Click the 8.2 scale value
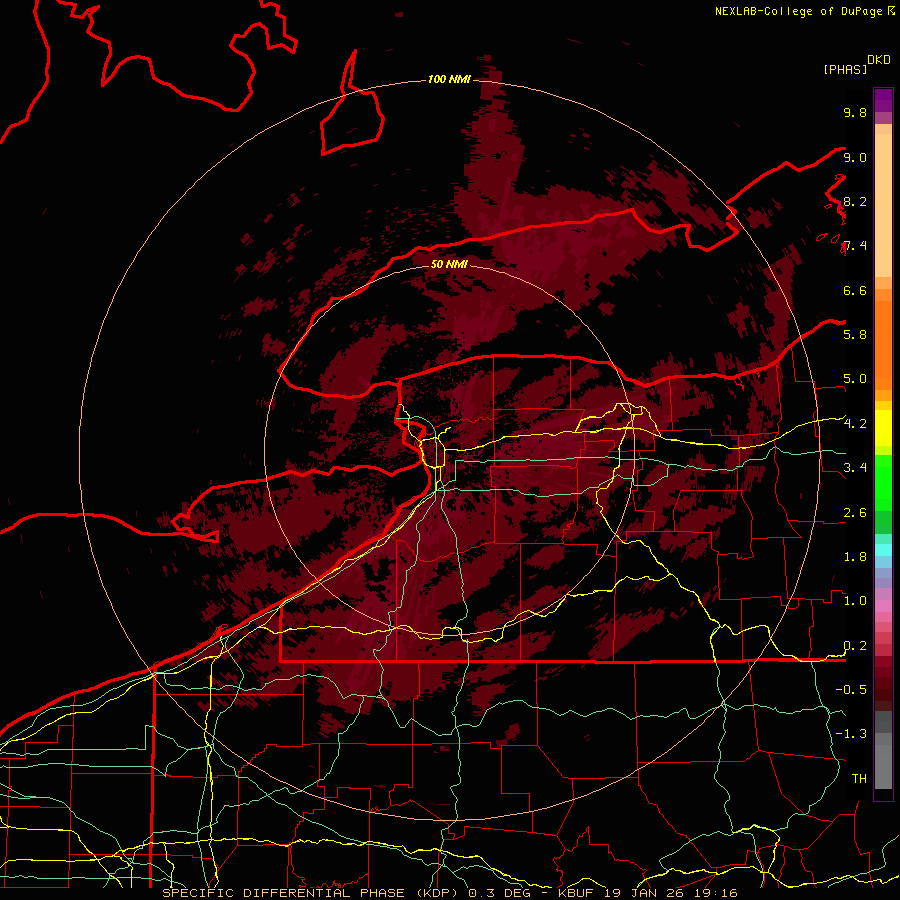Screen dimensions: 900x900 pos(855,201)
